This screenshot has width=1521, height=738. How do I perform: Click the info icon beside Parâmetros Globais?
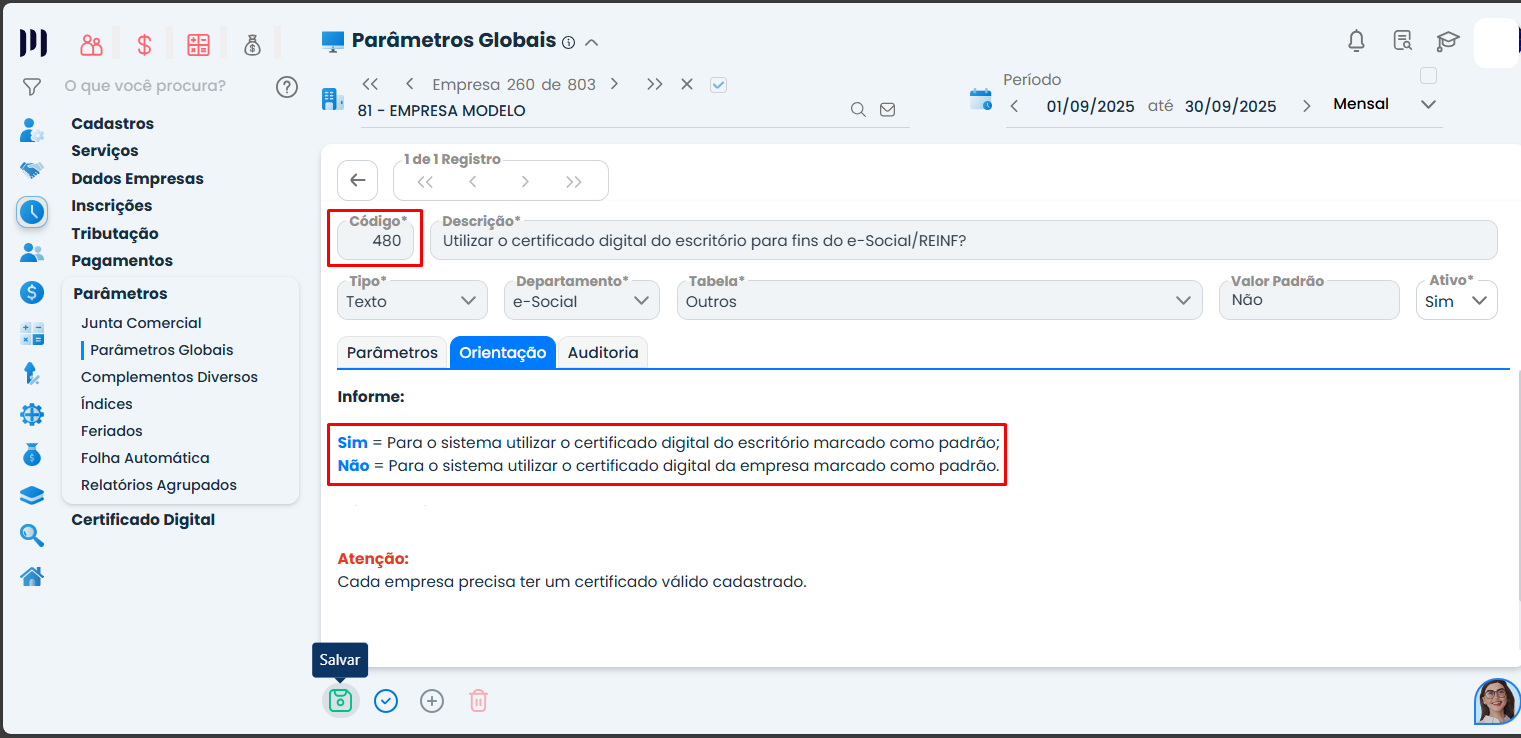[568, 42]
